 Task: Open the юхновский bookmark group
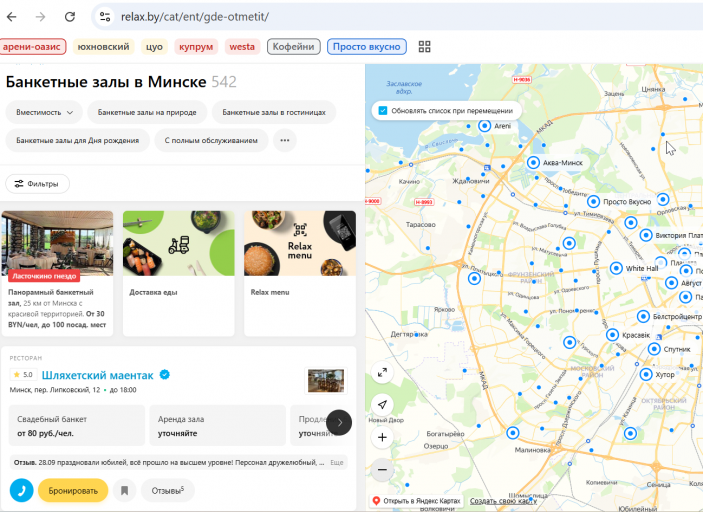click(x=104, y=47)
